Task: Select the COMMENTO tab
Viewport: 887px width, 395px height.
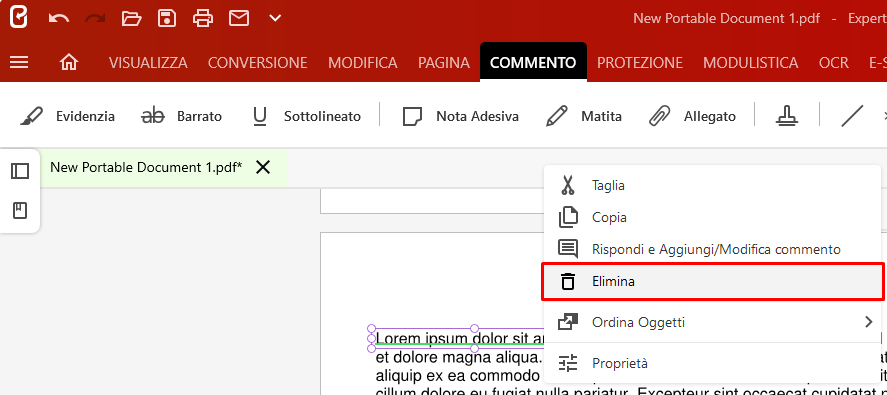Action: coord(533,62)
